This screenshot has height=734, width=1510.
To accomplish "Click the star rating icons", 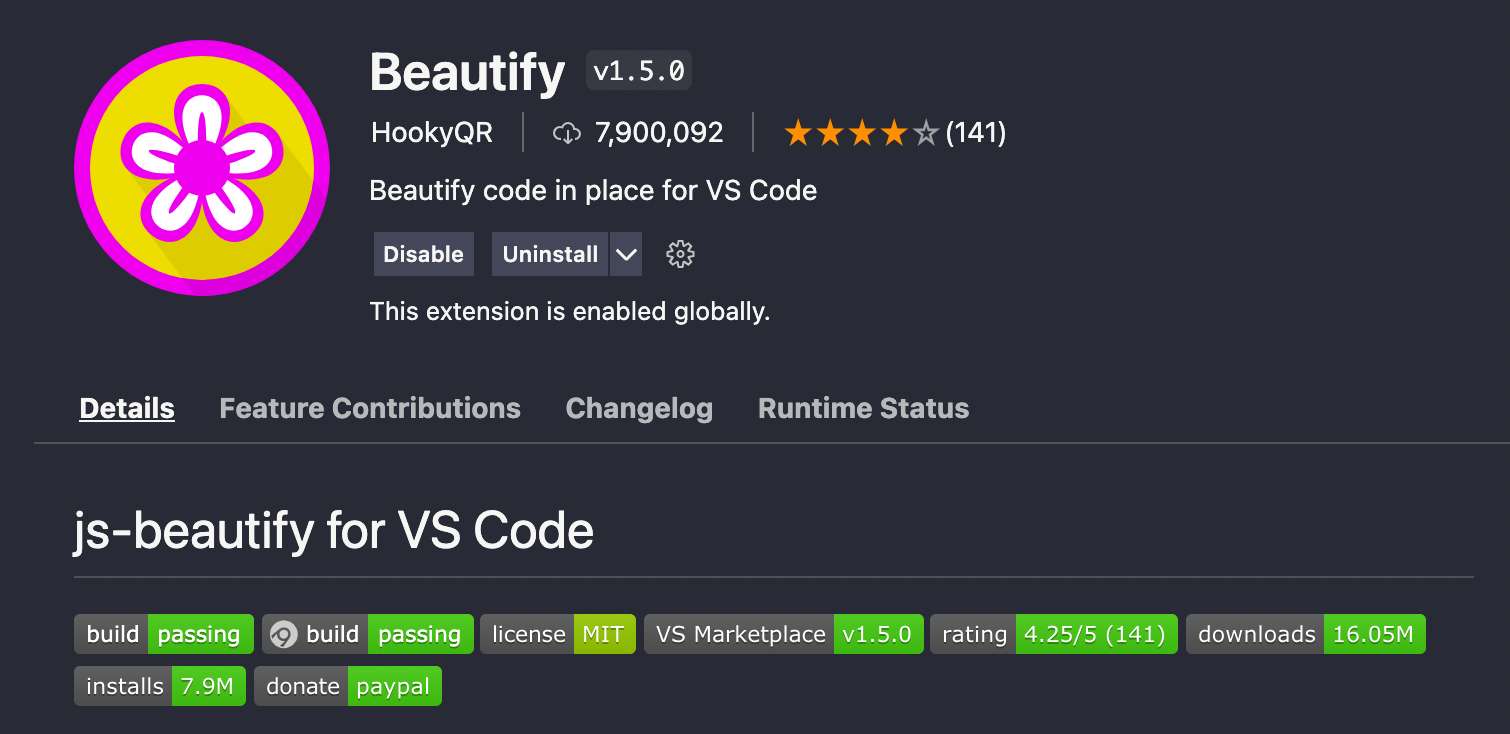I will click(862, 133).
